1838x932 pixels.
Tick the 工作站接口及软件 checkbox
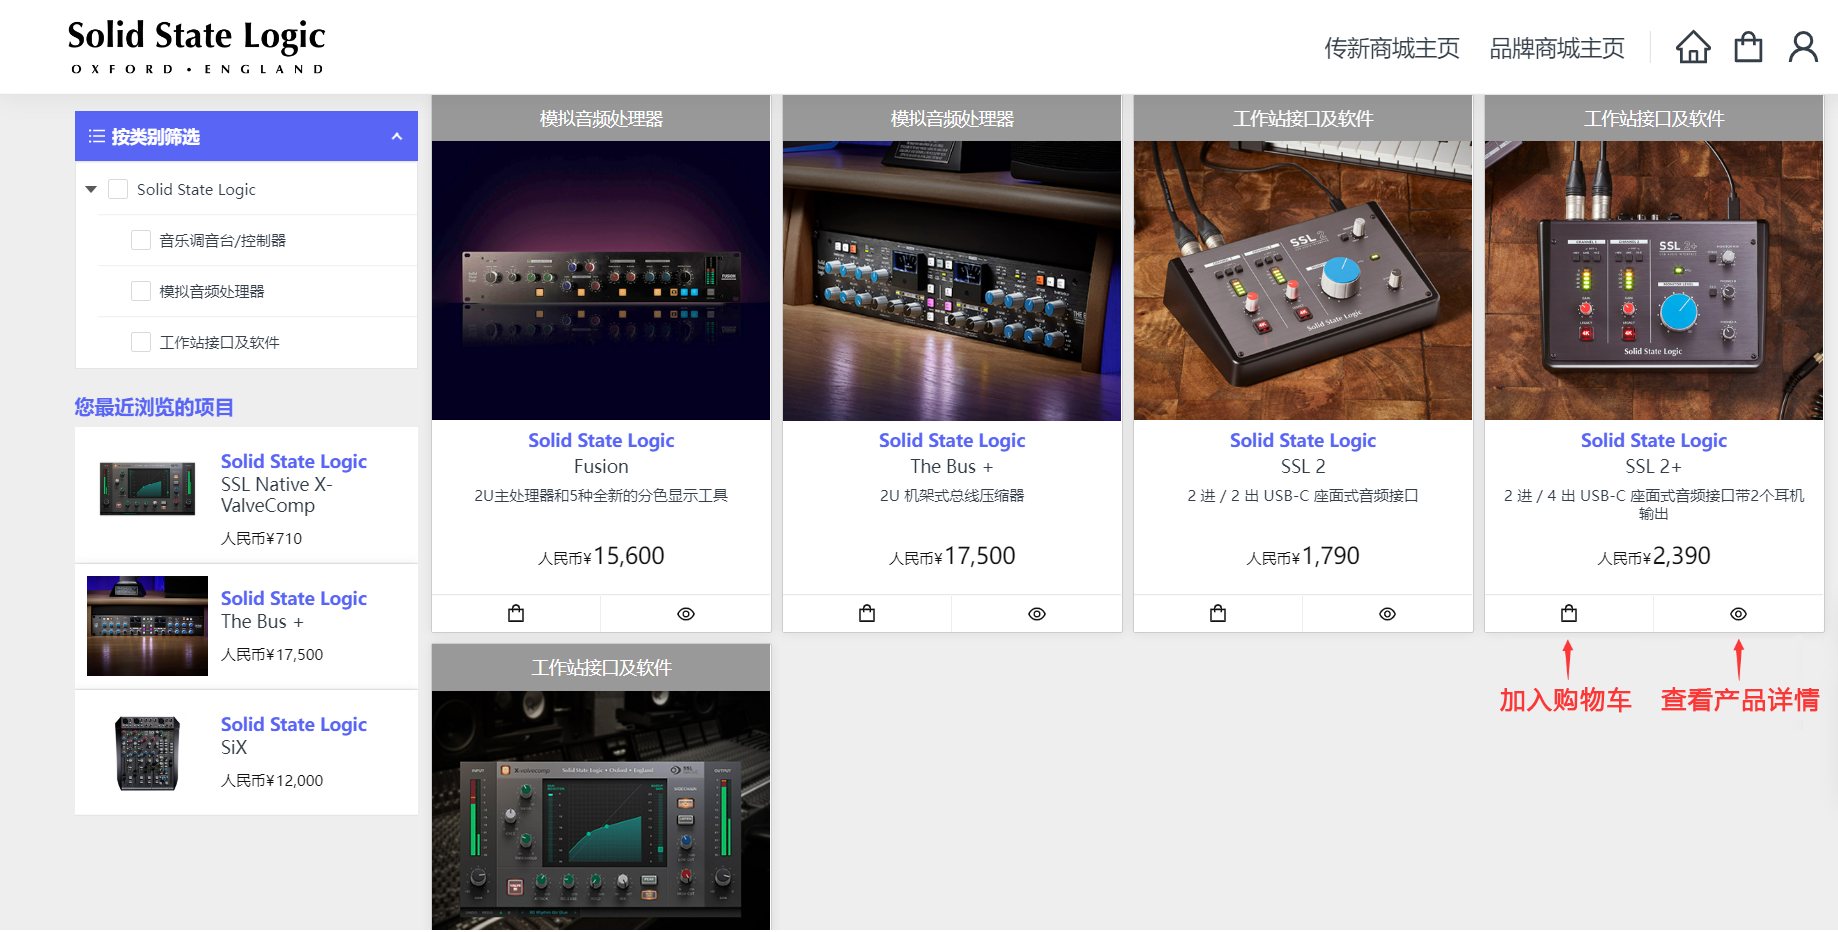click(141, 342)
